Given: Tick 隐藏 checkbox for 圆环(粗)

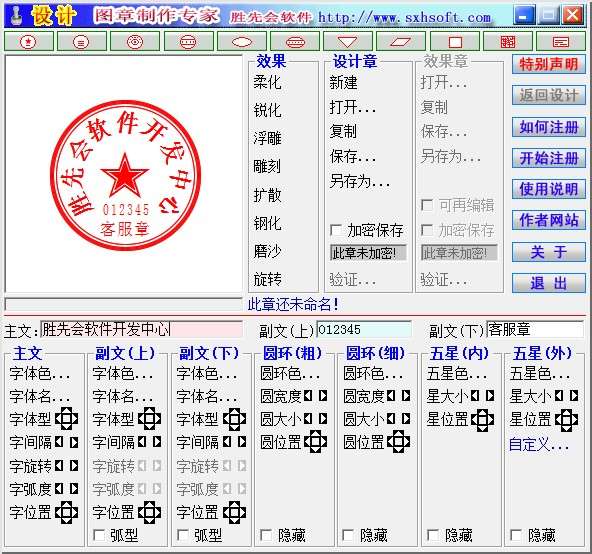Looking at the screenshot, I should coord(266,535).
